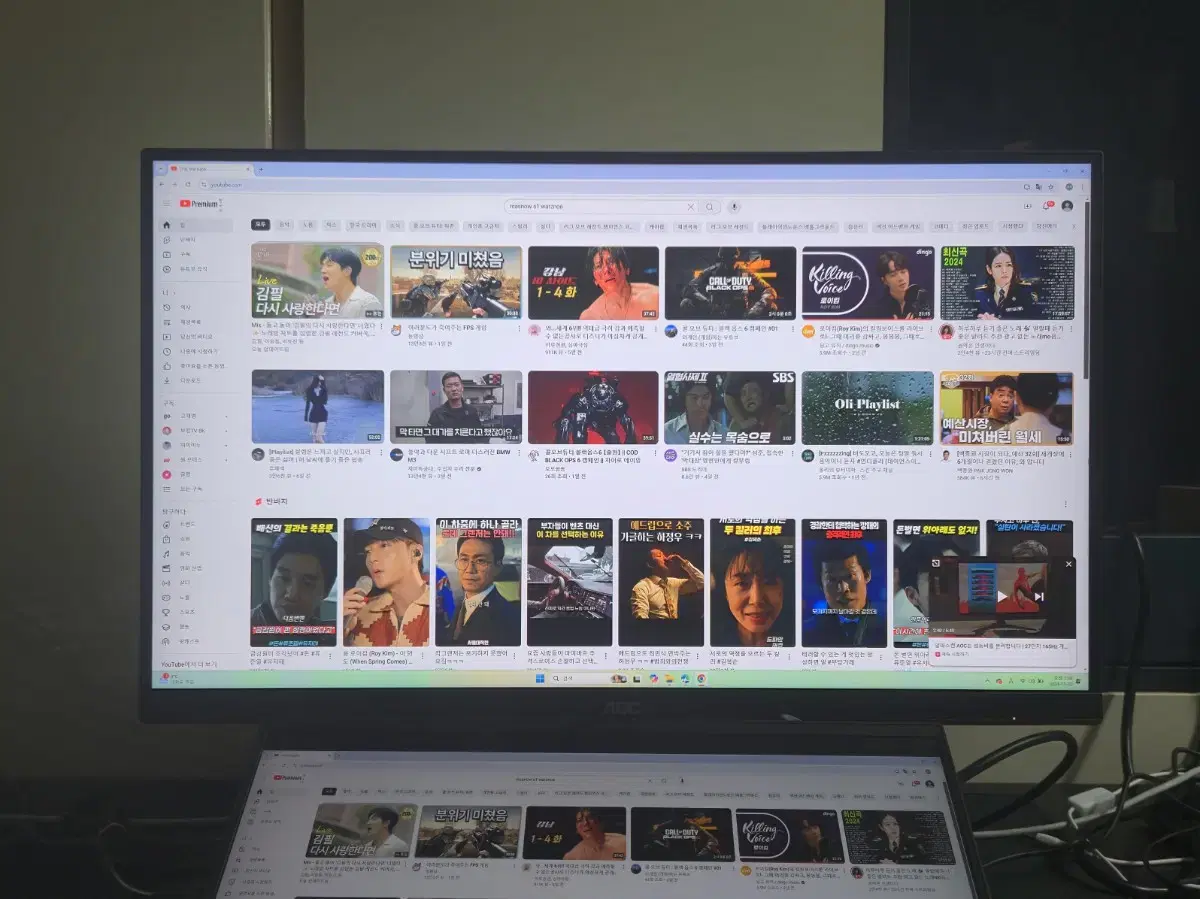Open a new Chrome tab
Screen dimensions: 1200x899
pyautogui.click(x=260, y=169)
